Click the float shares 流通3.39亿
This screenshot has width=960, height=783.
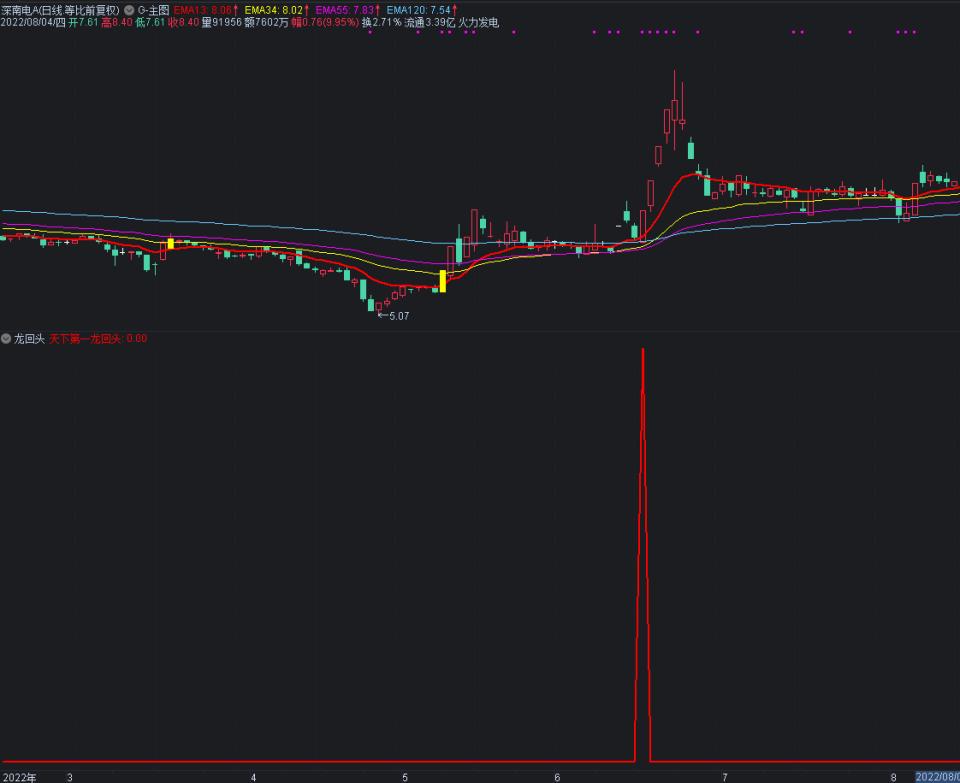430,23
